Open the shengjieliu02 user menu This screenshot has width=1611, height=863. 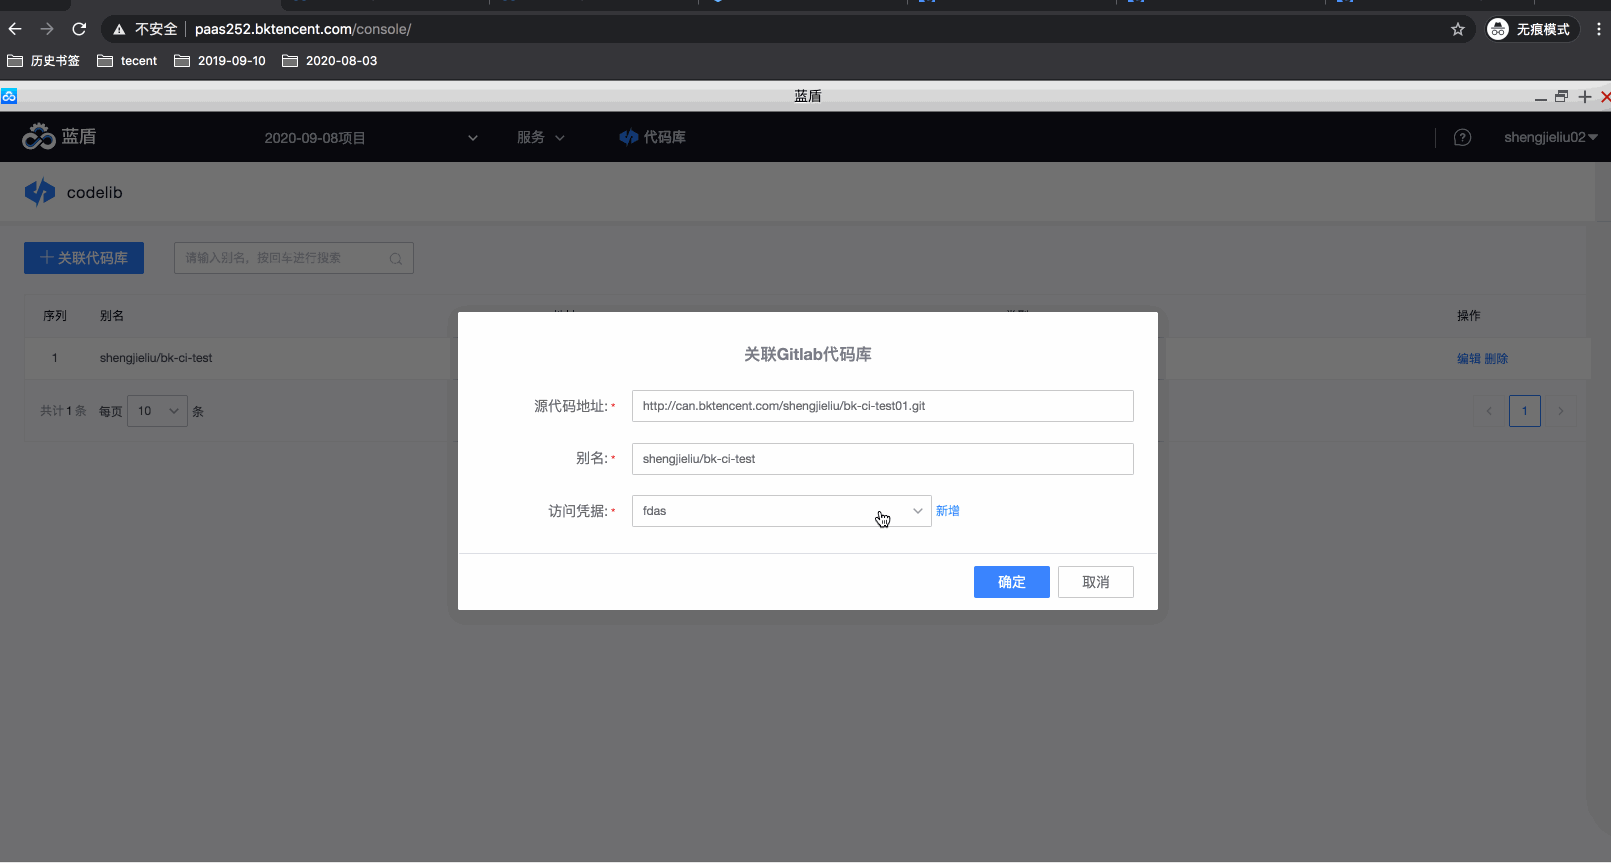coord(1550,137)
